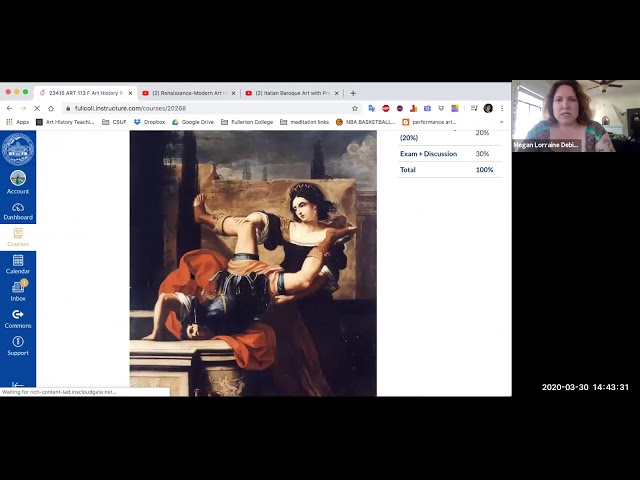Open the Courses sidebar item
Screen dimensions: 640x480
coord(18,237)
